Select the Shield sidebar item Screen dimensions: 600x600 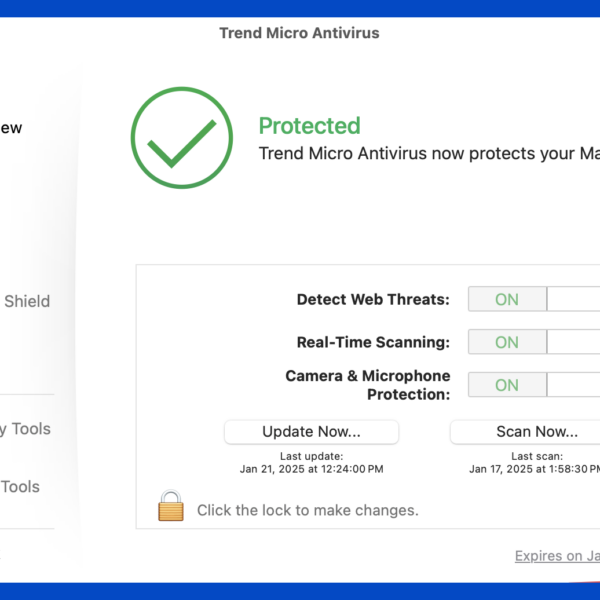tap(27, 301)
